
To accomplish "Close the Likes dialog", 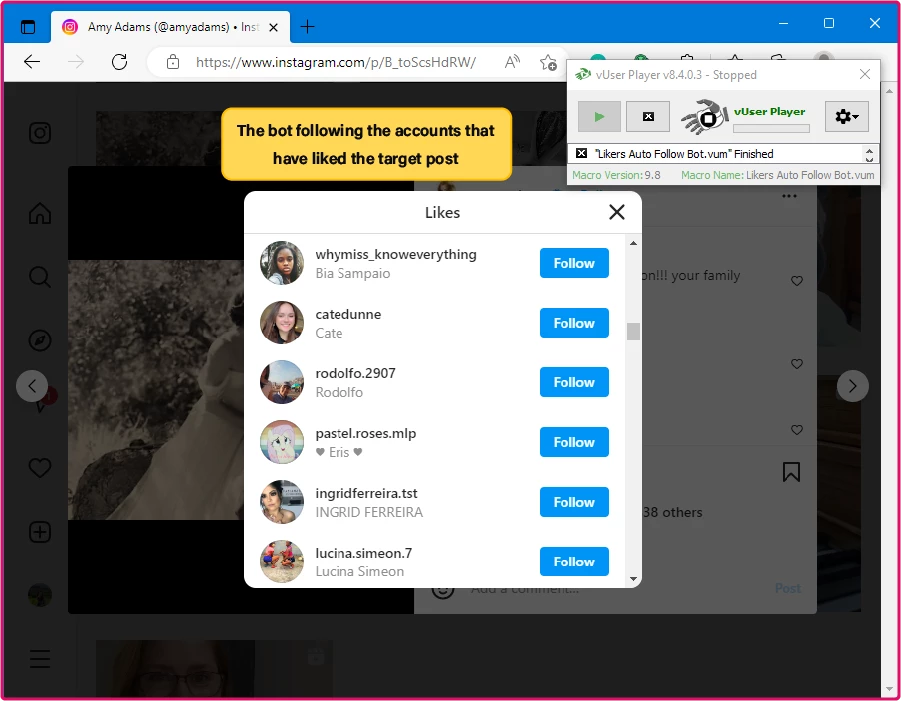I will (617, 212).
